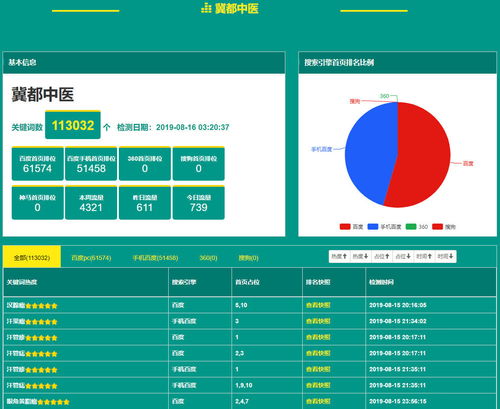Screen dimensions: 500x409
Task: Click the 360首页排位 0 tile
Action: (x=145, y=164)
